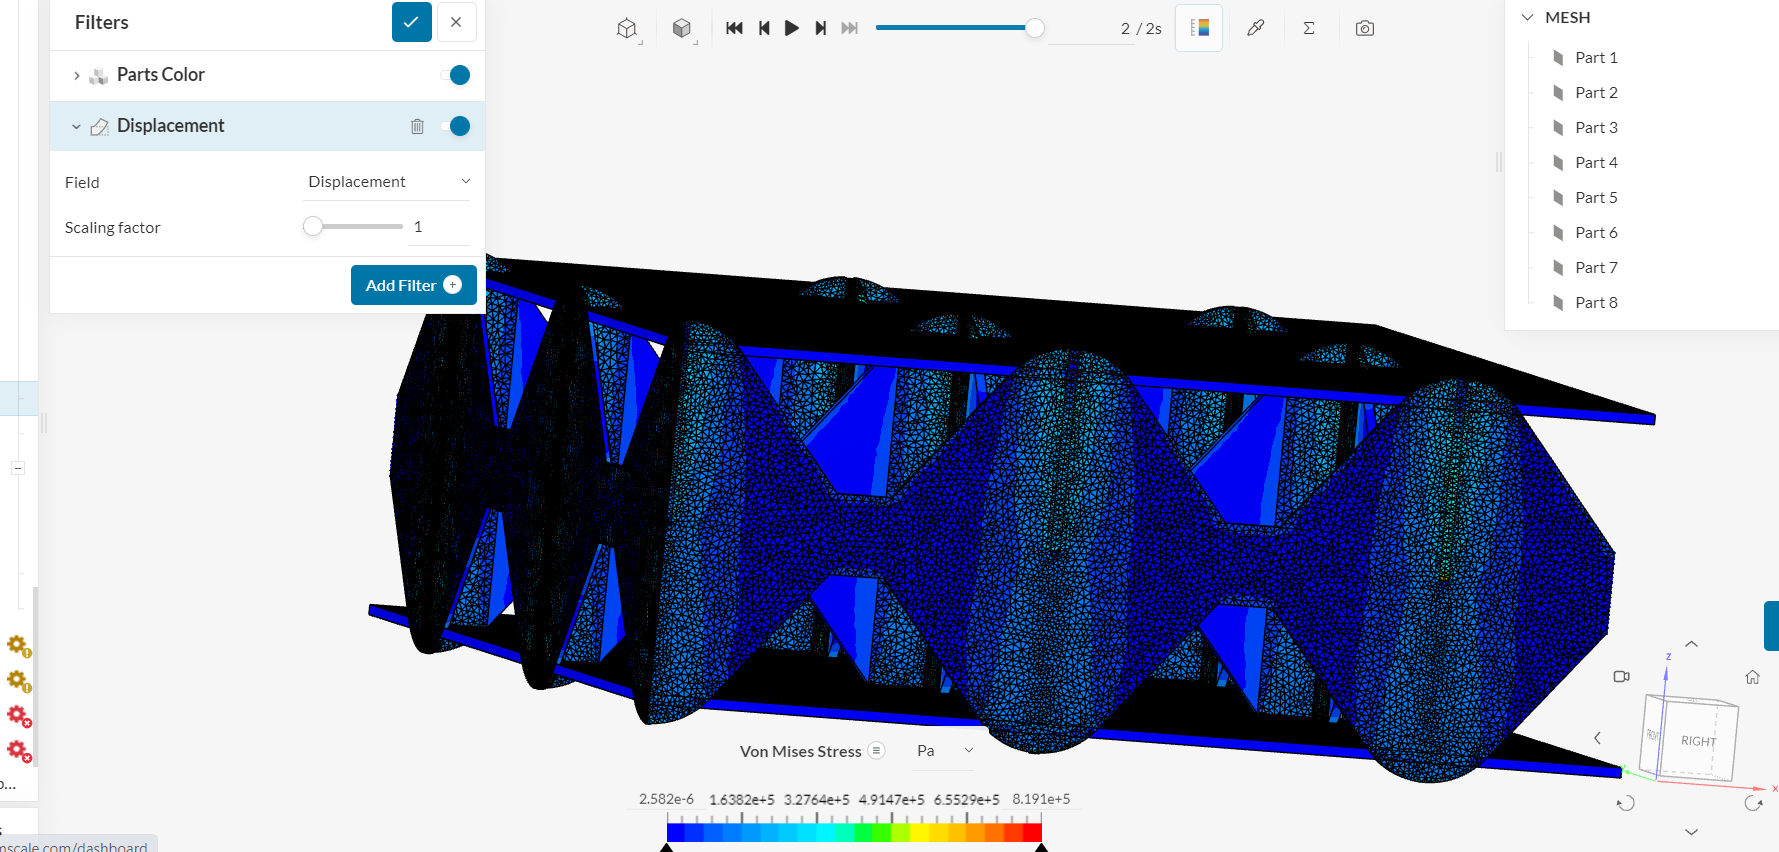Open the Field Displacement dropdown
1779x852 pixels.
point(388,182)
